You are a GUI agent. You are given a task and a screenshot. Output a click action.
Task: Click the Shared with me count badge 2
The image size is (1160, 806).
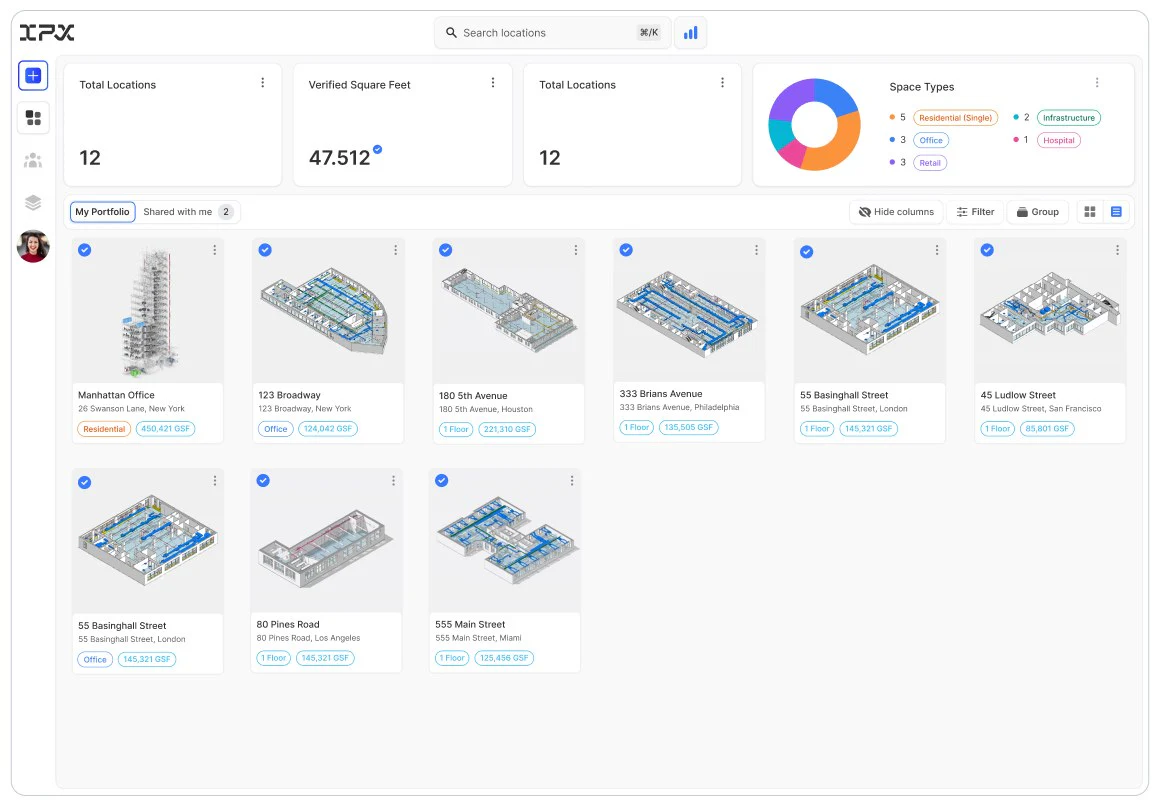[226, 212]
